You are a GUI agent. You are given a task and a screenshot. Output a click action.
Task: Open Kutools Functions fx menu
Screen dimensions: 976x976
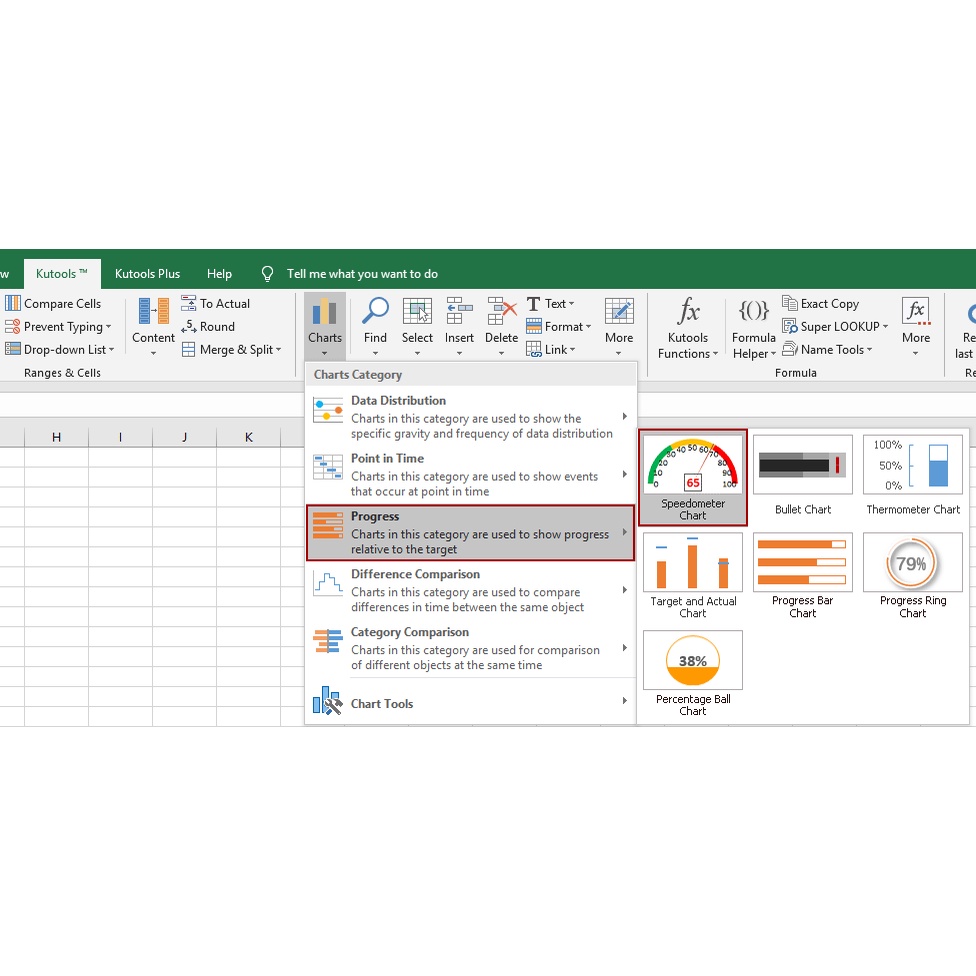click(x=688, y=328)
